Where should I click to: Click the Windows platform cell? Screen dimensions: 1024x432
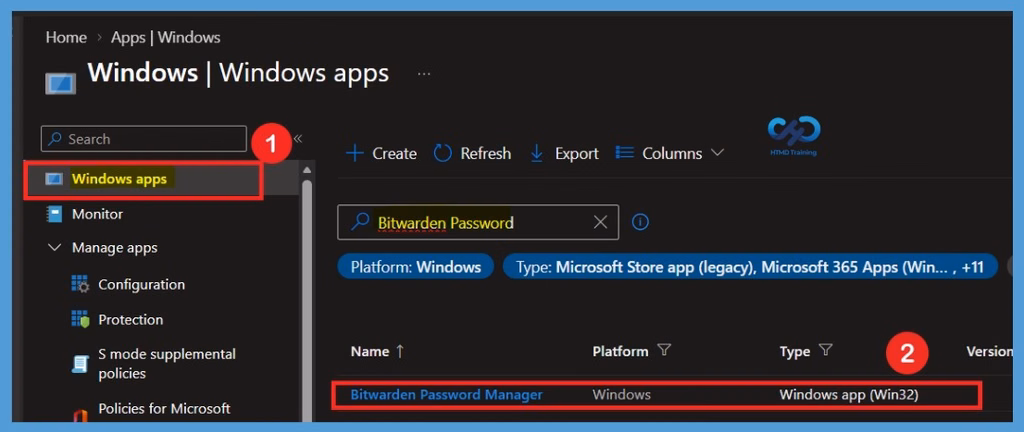621,395
